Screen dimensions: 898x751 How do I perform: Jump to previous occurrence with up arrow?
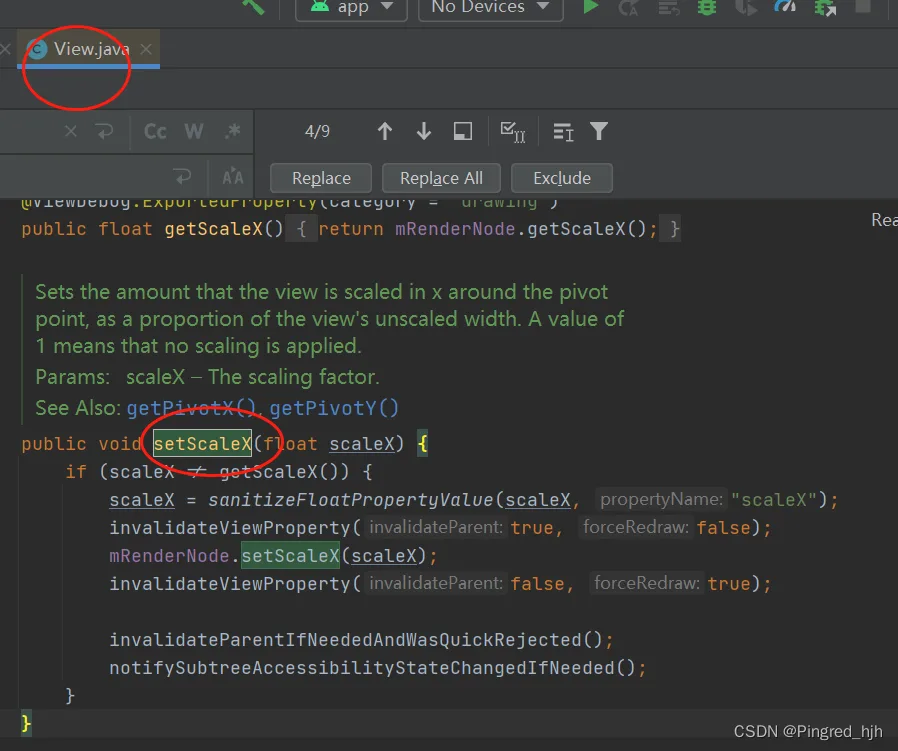[x=385, y=132]
